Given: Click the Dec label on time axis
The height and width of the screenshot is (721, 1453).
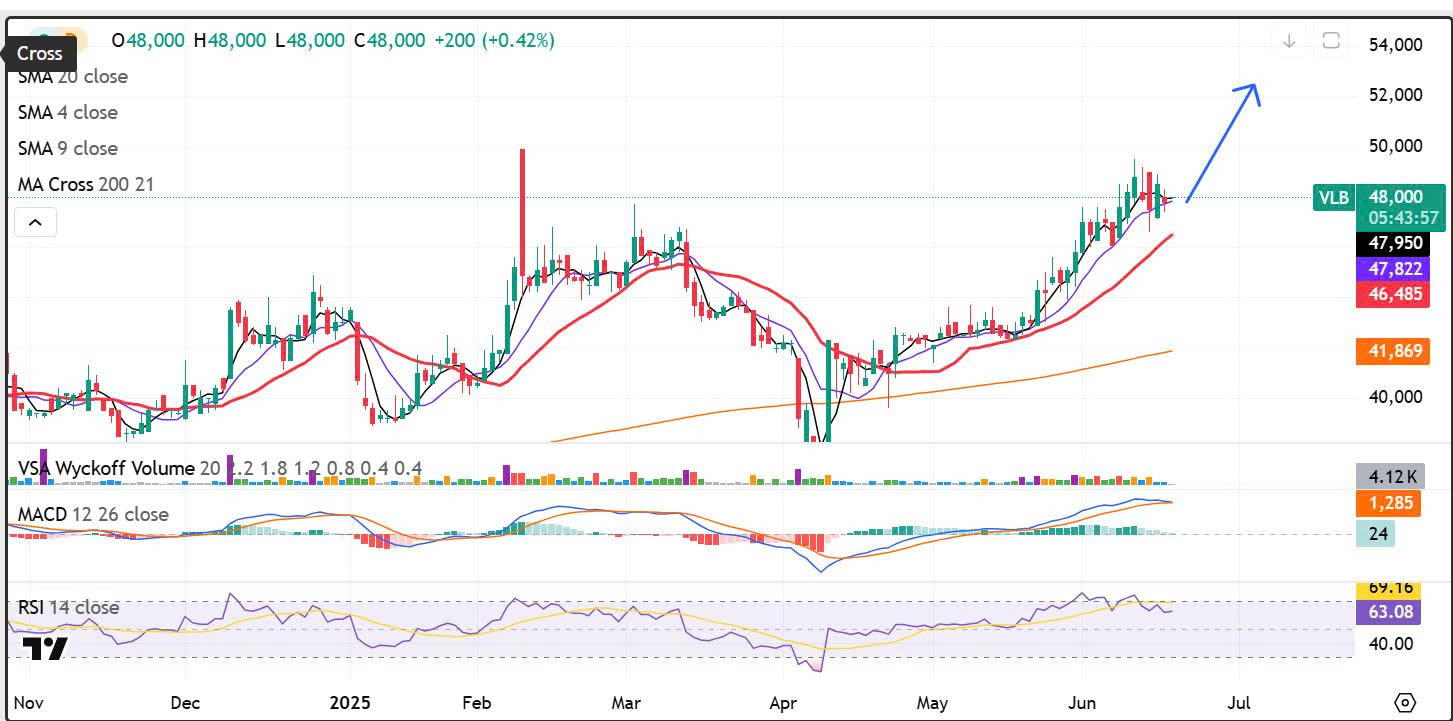Looking at the screenshot, I should (x=186, y=702).
